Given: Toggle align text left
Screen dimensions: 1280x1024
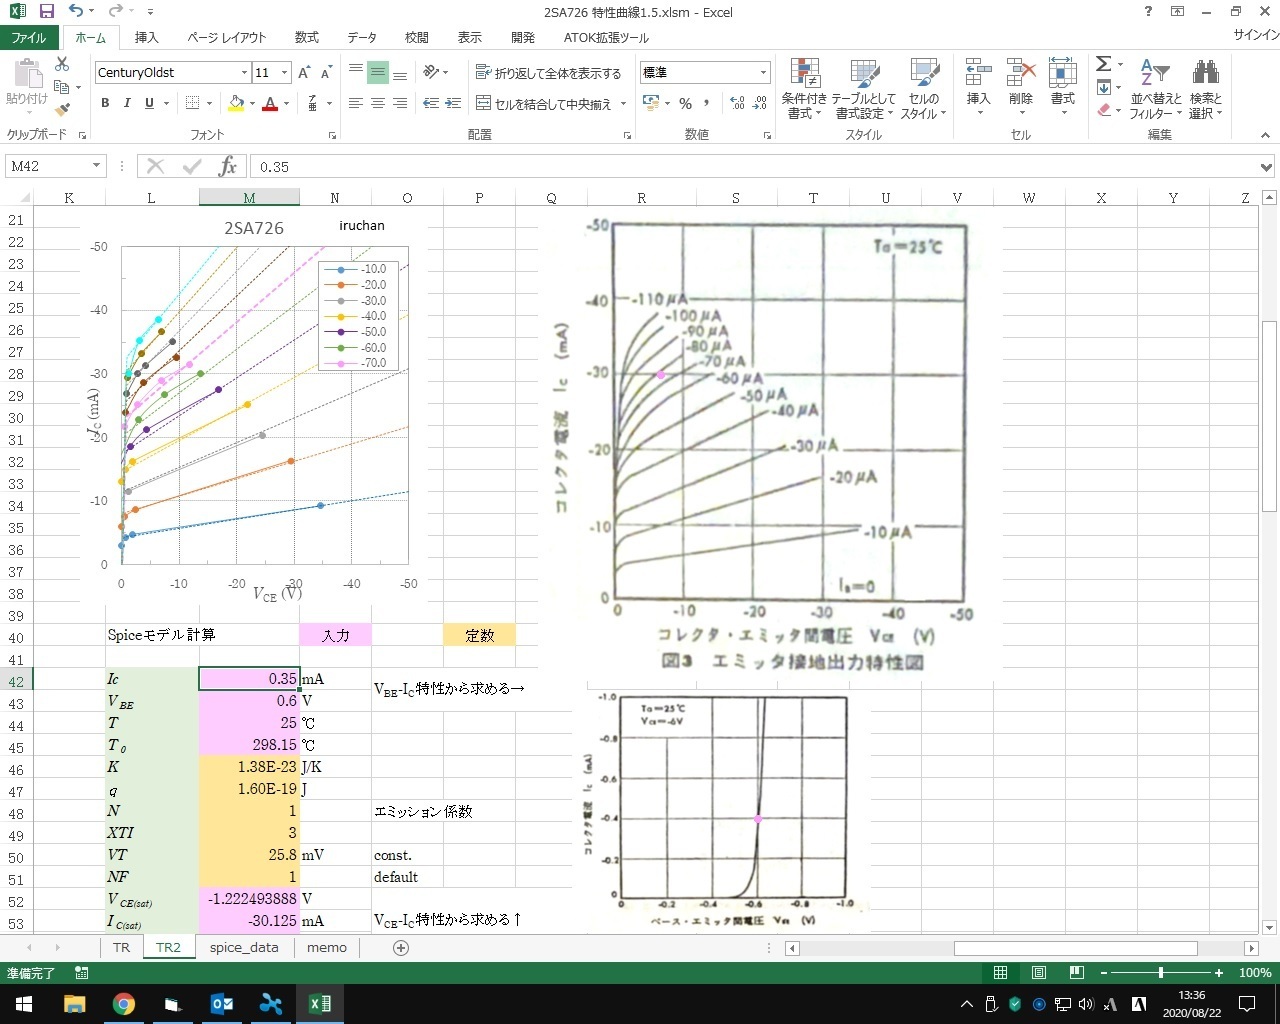Looking at the screenshot, I should click(356, 103).
